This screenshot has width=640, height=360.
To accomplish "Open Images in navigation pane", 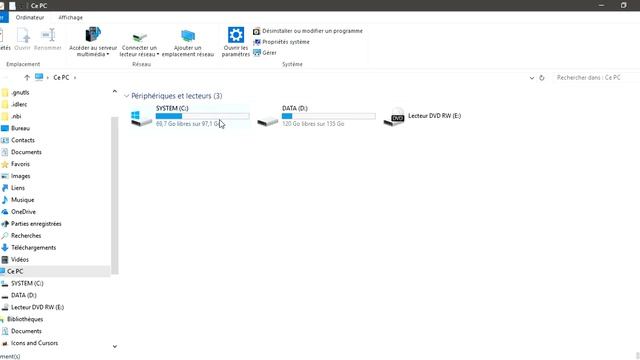I will [x=20, y=176].
